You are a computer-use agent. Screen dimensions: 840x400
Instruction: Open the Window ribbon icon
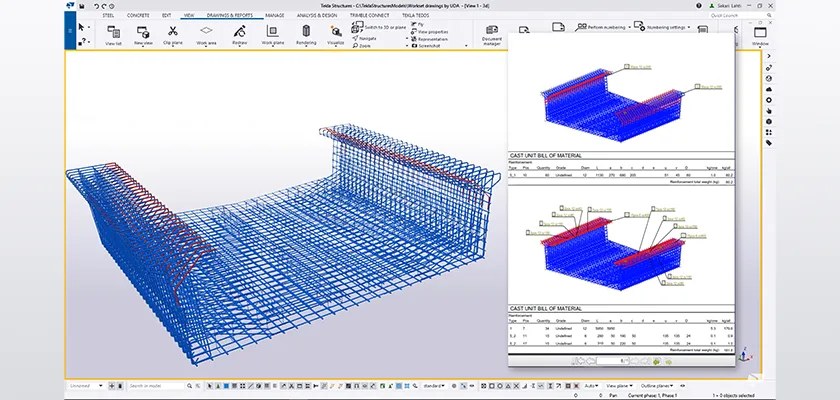[x=760, y=36]
